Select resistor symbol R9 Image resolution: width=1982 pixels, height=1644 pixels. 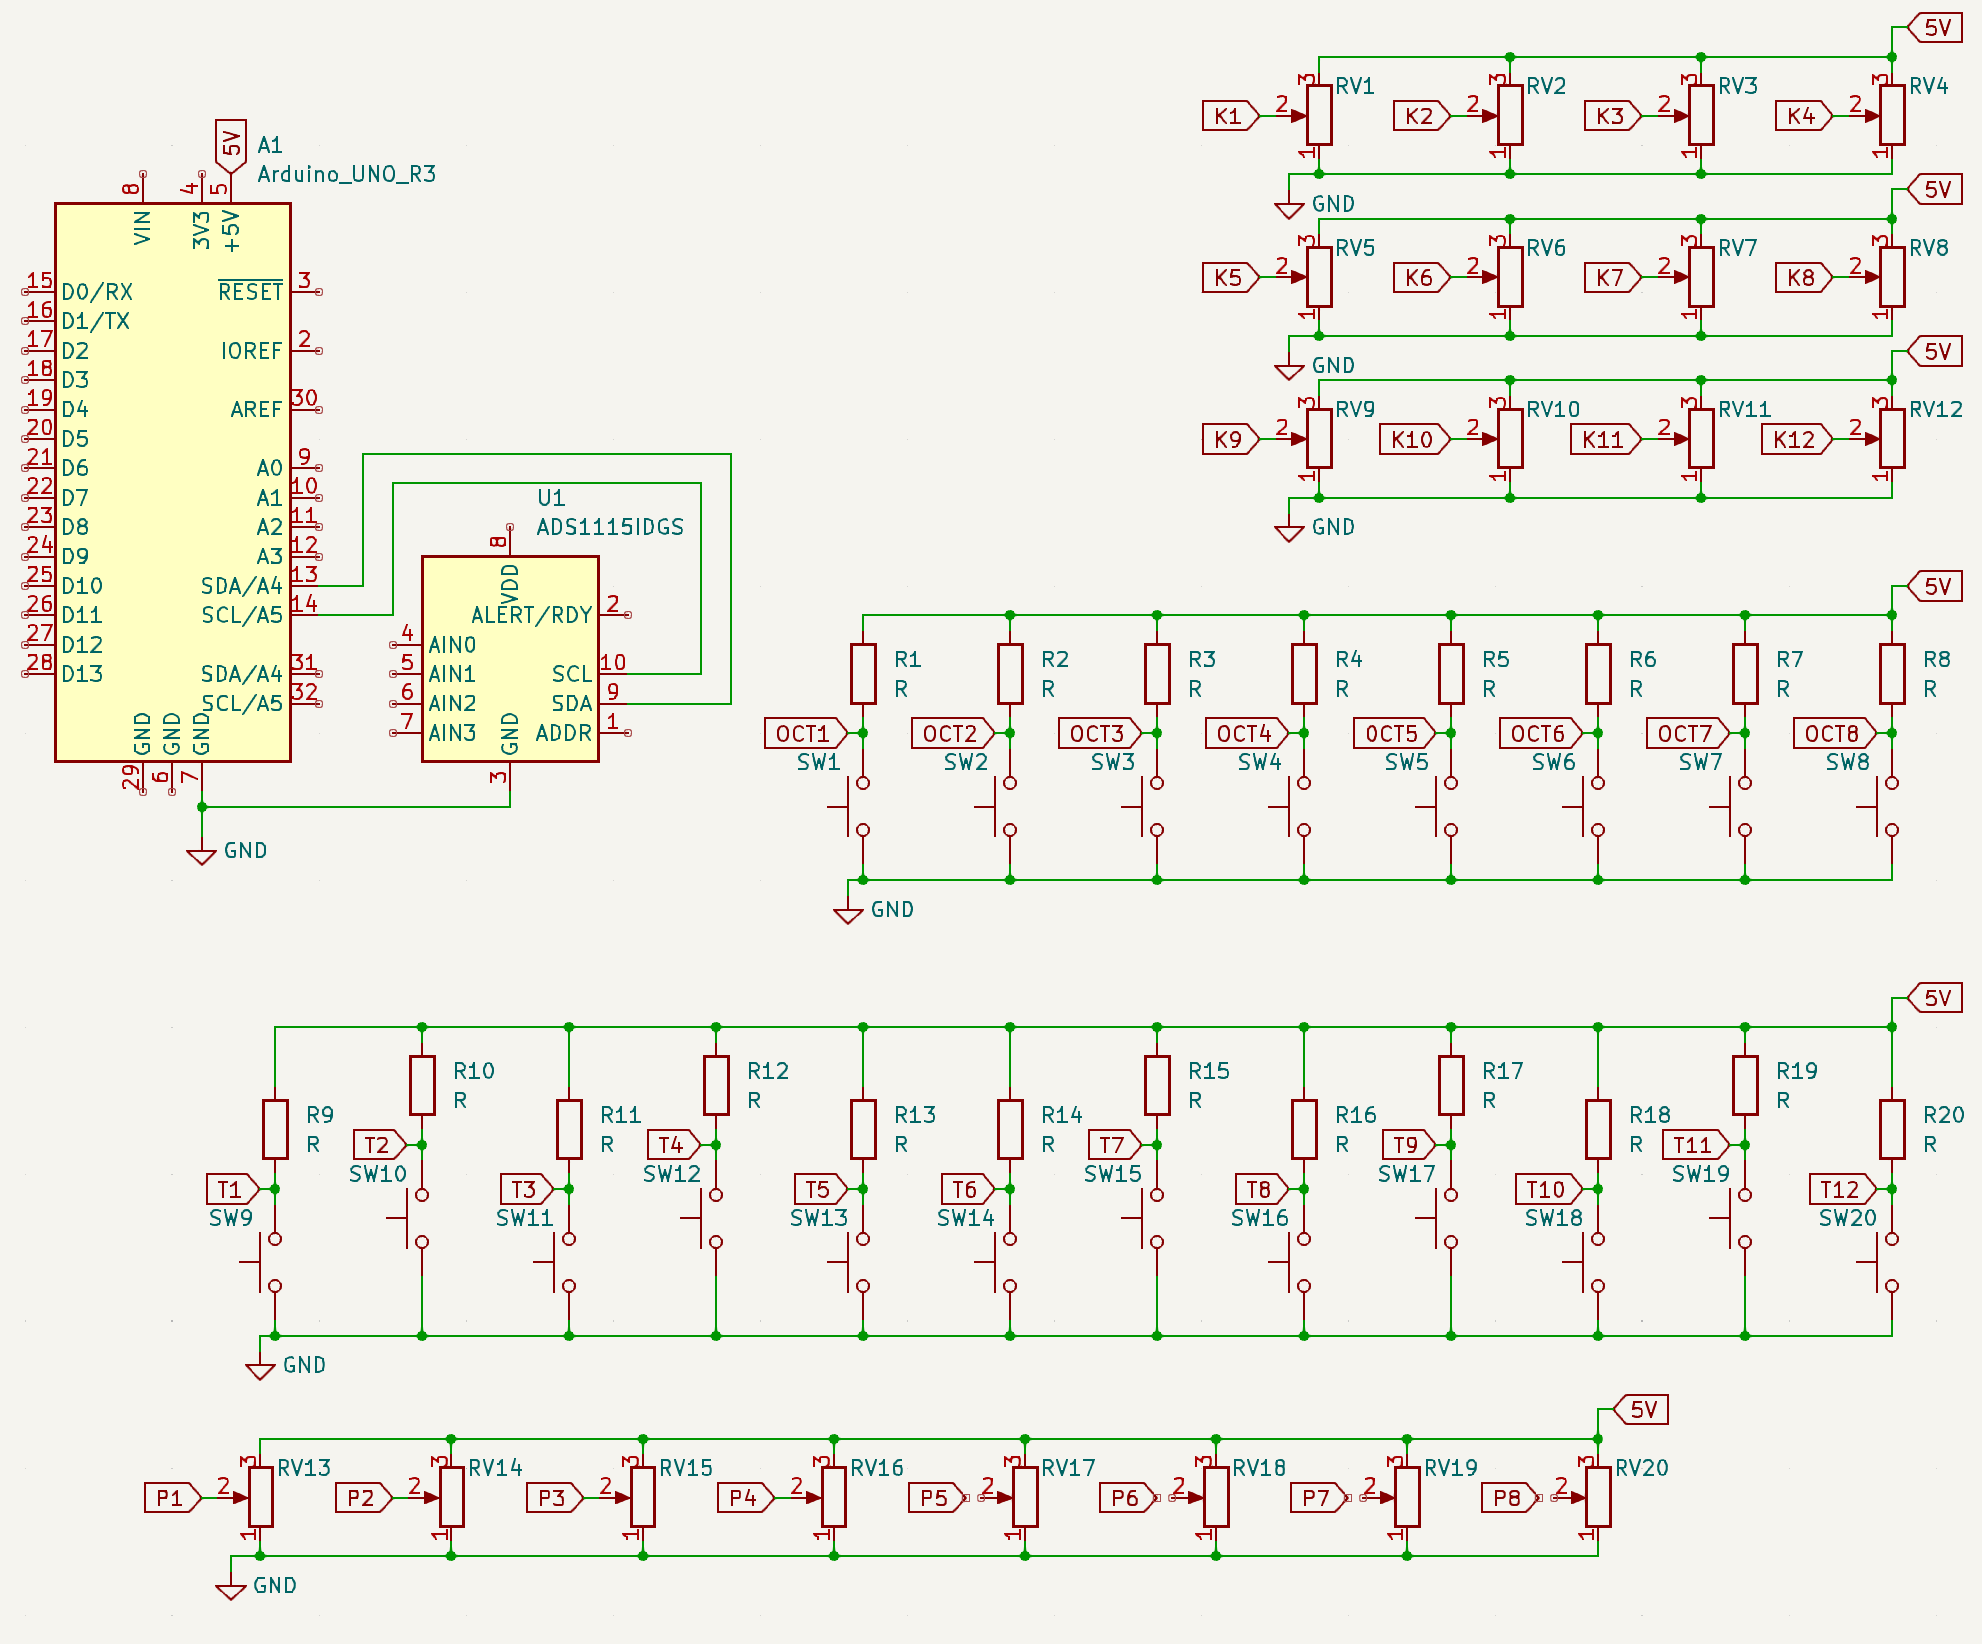pyautogui.click(x=275, y=1130)
